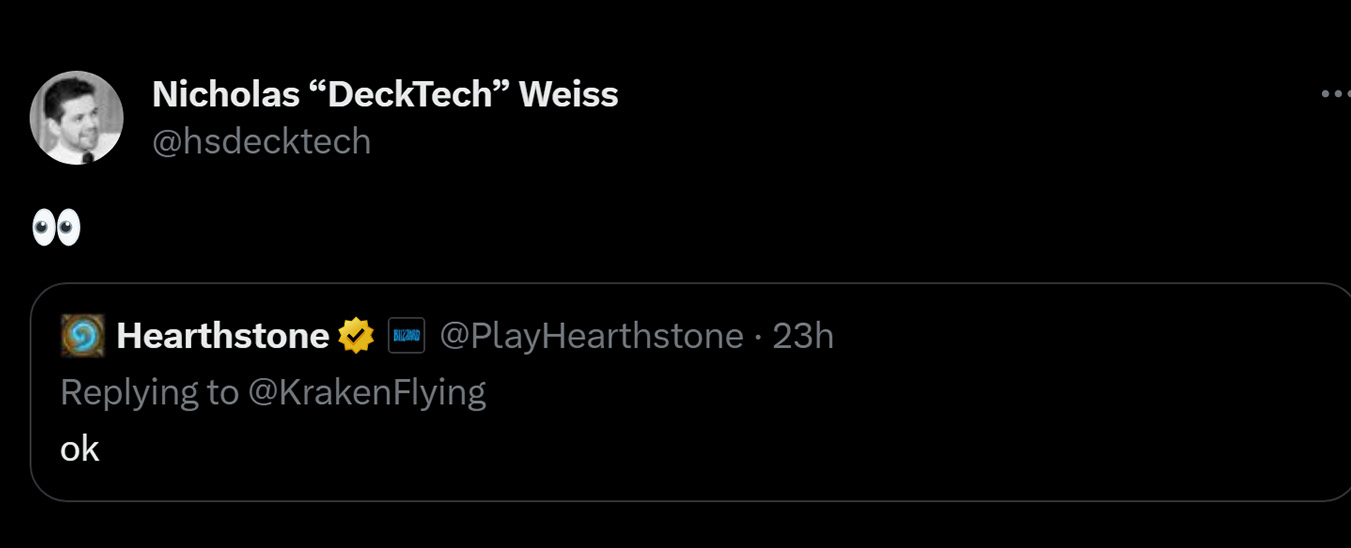This screenshot has height=548, width=1351.
Task: Click blank area beside @hsdecktech handle
Action: tap(700, 142)
